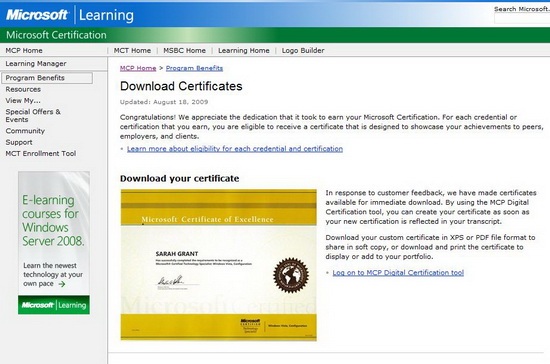Open MSBC Home navigation item
Image resolution: width=550 pixels, height=364 pixels.
coord(185,50)
